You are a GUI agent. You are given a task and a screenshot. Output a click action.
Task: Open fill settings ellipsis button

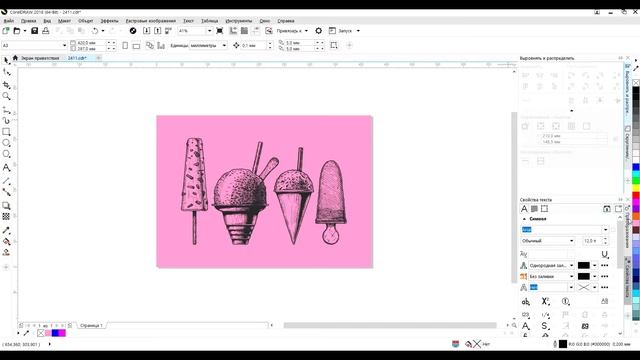point(605,265)
